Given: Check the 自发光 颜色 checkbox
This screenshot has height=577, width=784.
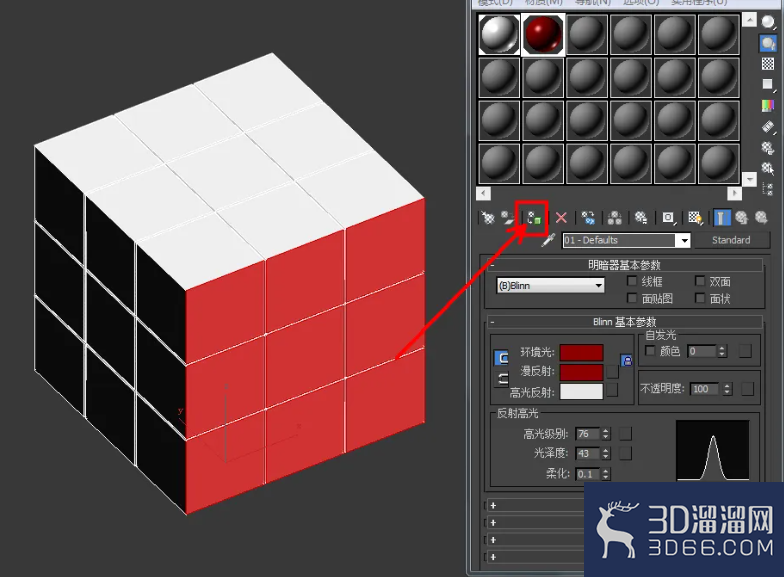Looking at the screenshot, I should 650,350.
